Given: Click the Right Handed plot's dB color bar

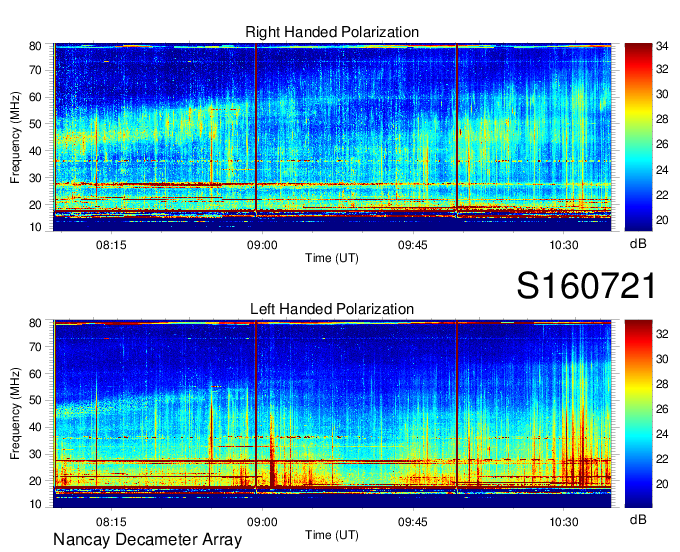Looking at the screenshot, I should [x=638, y=137].
